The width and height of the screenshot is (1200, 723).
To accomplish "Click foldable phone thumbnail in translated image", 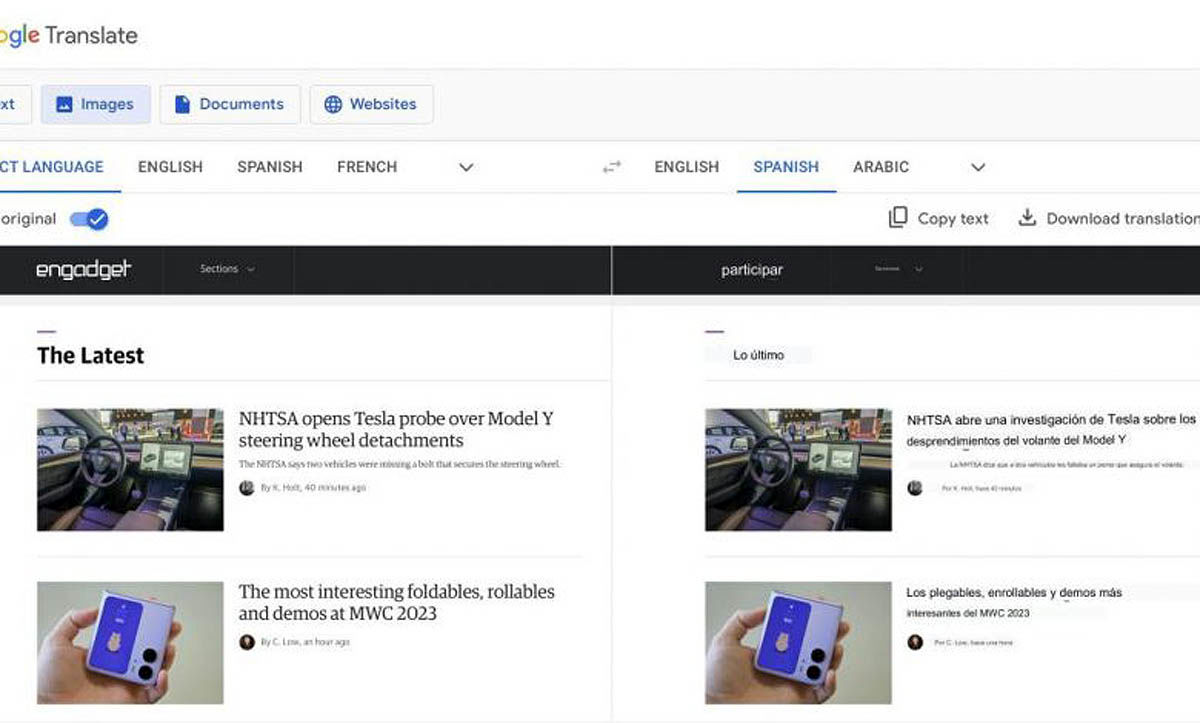I will tap(798, 642).
